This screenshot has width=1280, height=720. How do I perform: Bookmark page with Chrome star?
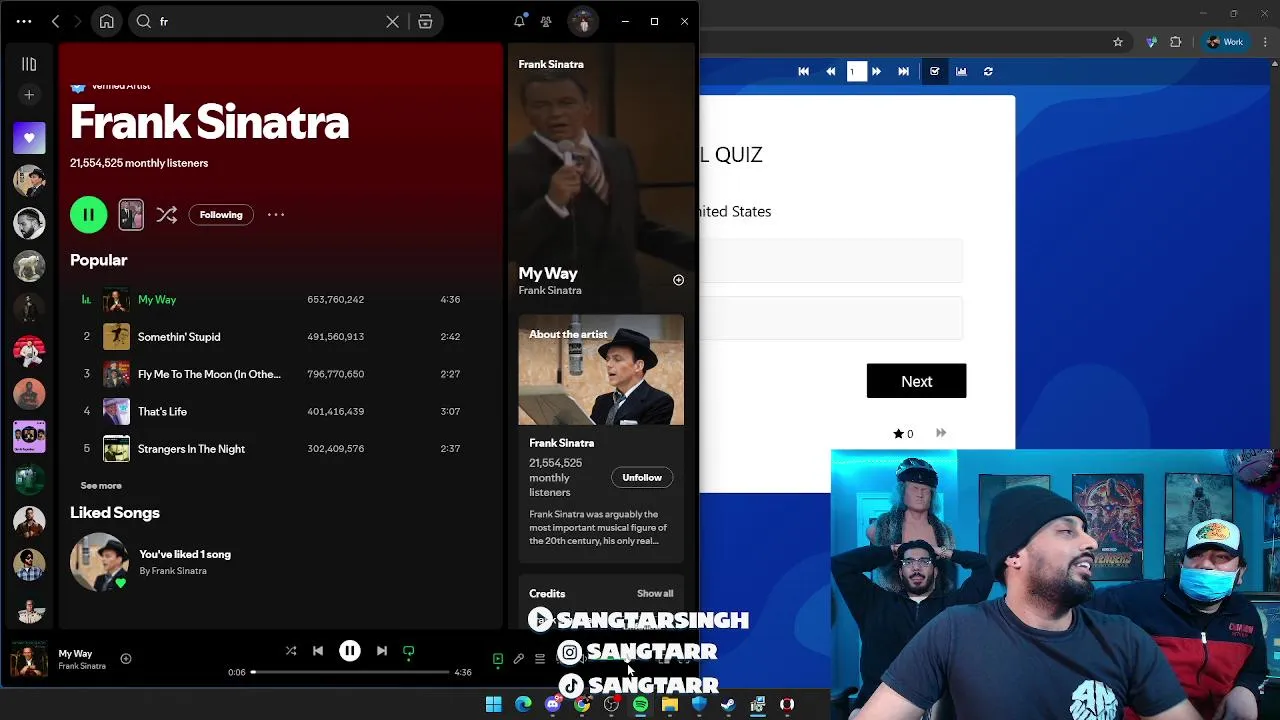click(1118, 42)
